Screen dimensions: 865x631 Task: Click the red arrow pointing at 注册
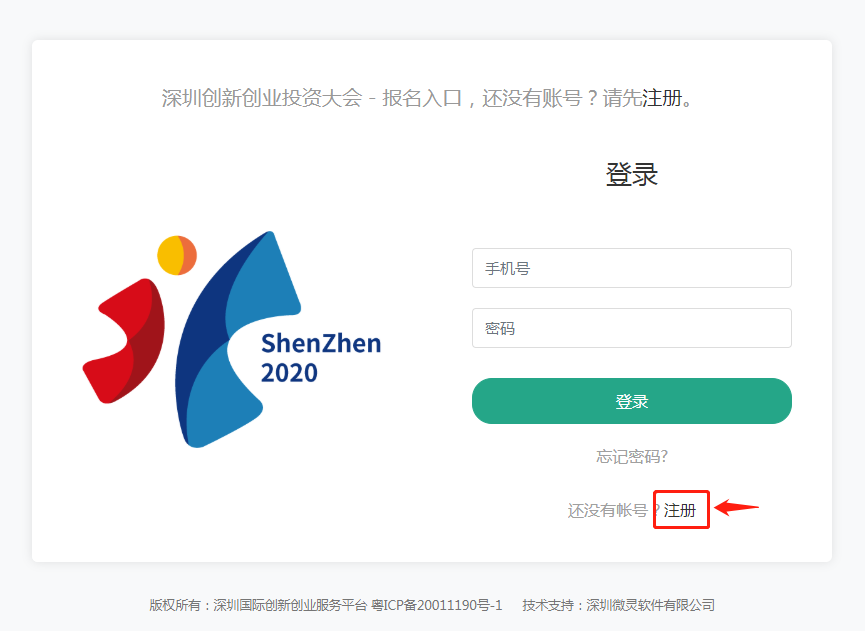point(736,507)
